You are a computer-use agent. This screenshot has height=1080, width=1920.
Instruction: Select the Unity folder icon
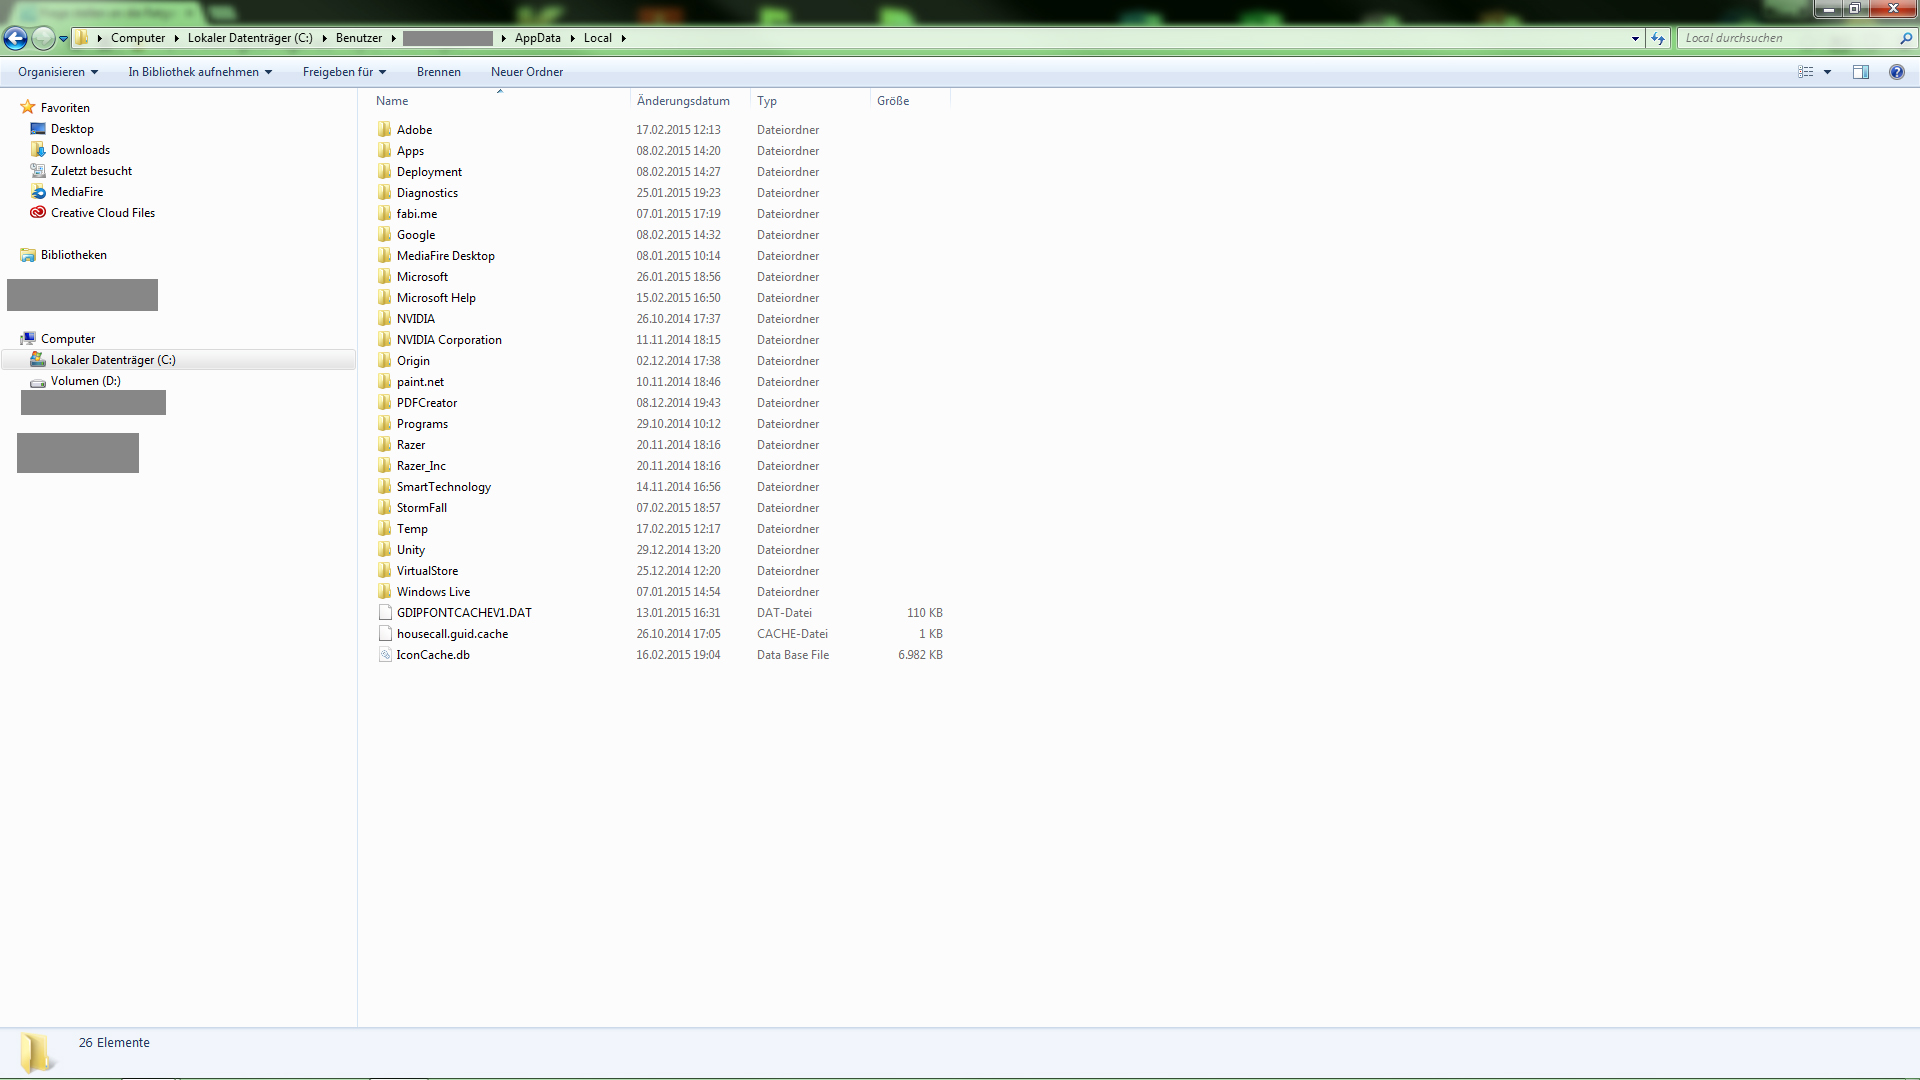[x=385, y=550]
